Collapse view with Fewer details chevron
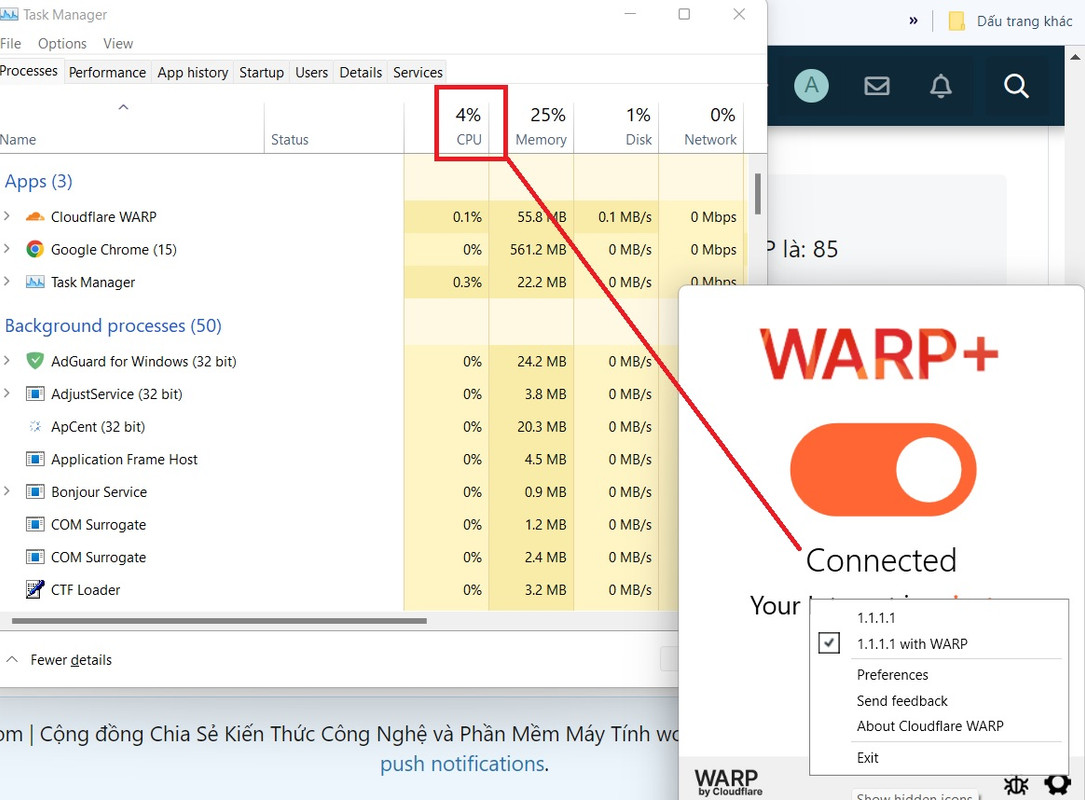Image resolution: width=1085 pixels, height=800 pixels. pyautogui.click(x=12, y=660)
